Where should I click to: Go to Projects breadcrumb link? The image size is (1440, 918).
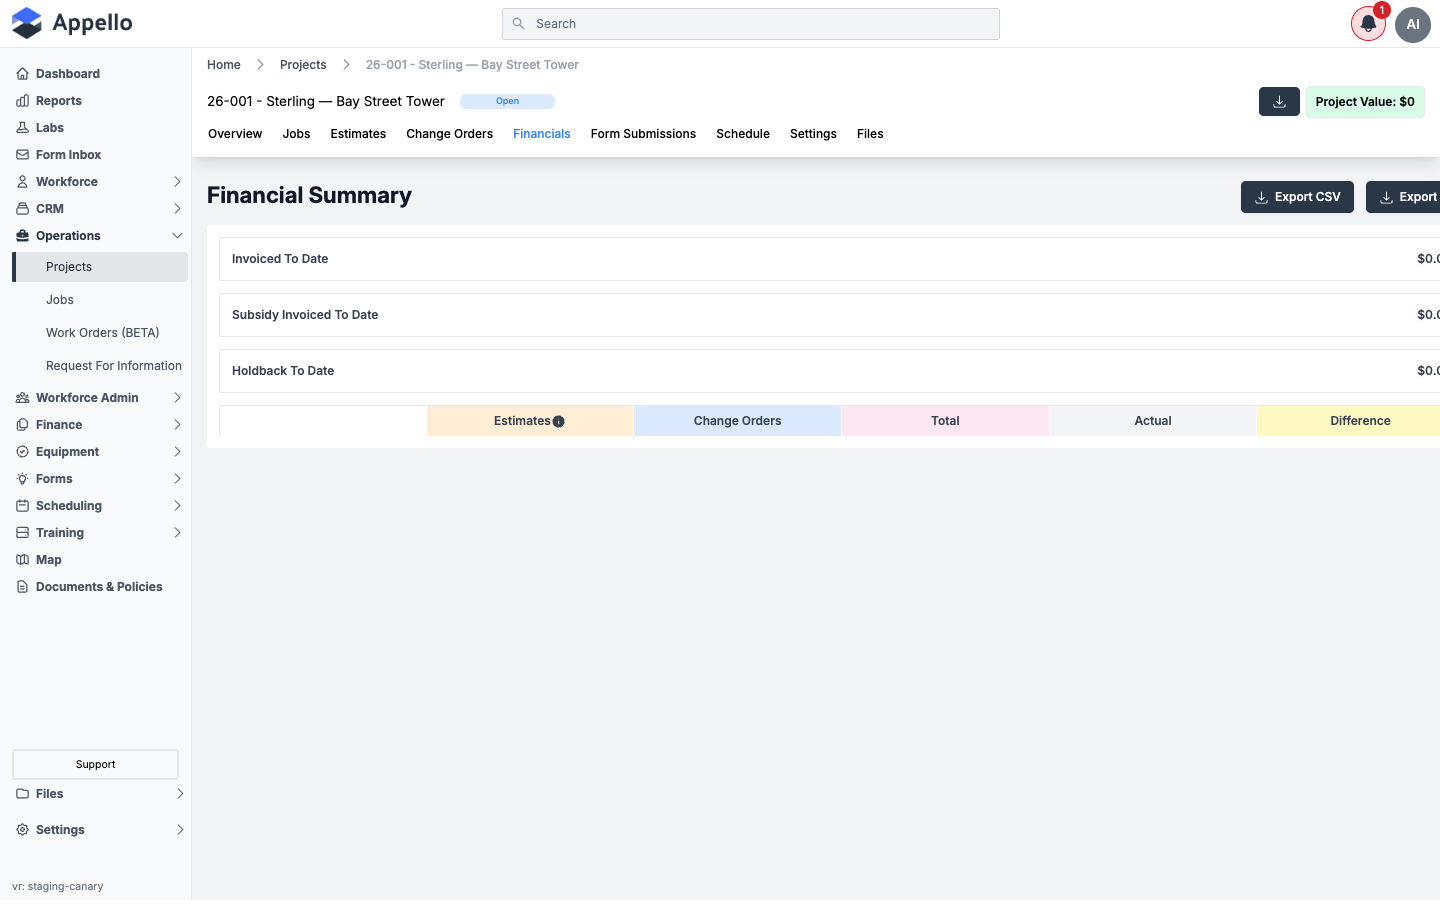303,65
